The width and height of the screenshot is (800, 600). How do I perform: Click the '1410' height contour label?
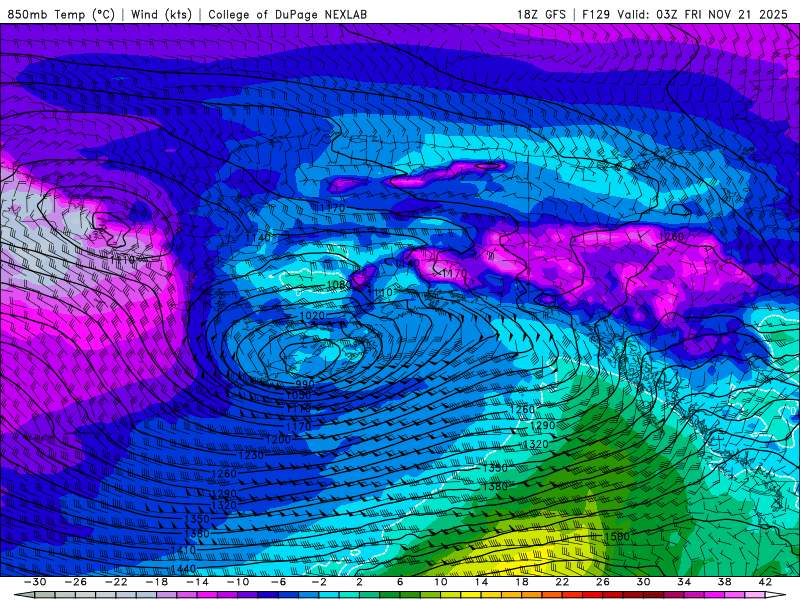(x=183, y=550)
